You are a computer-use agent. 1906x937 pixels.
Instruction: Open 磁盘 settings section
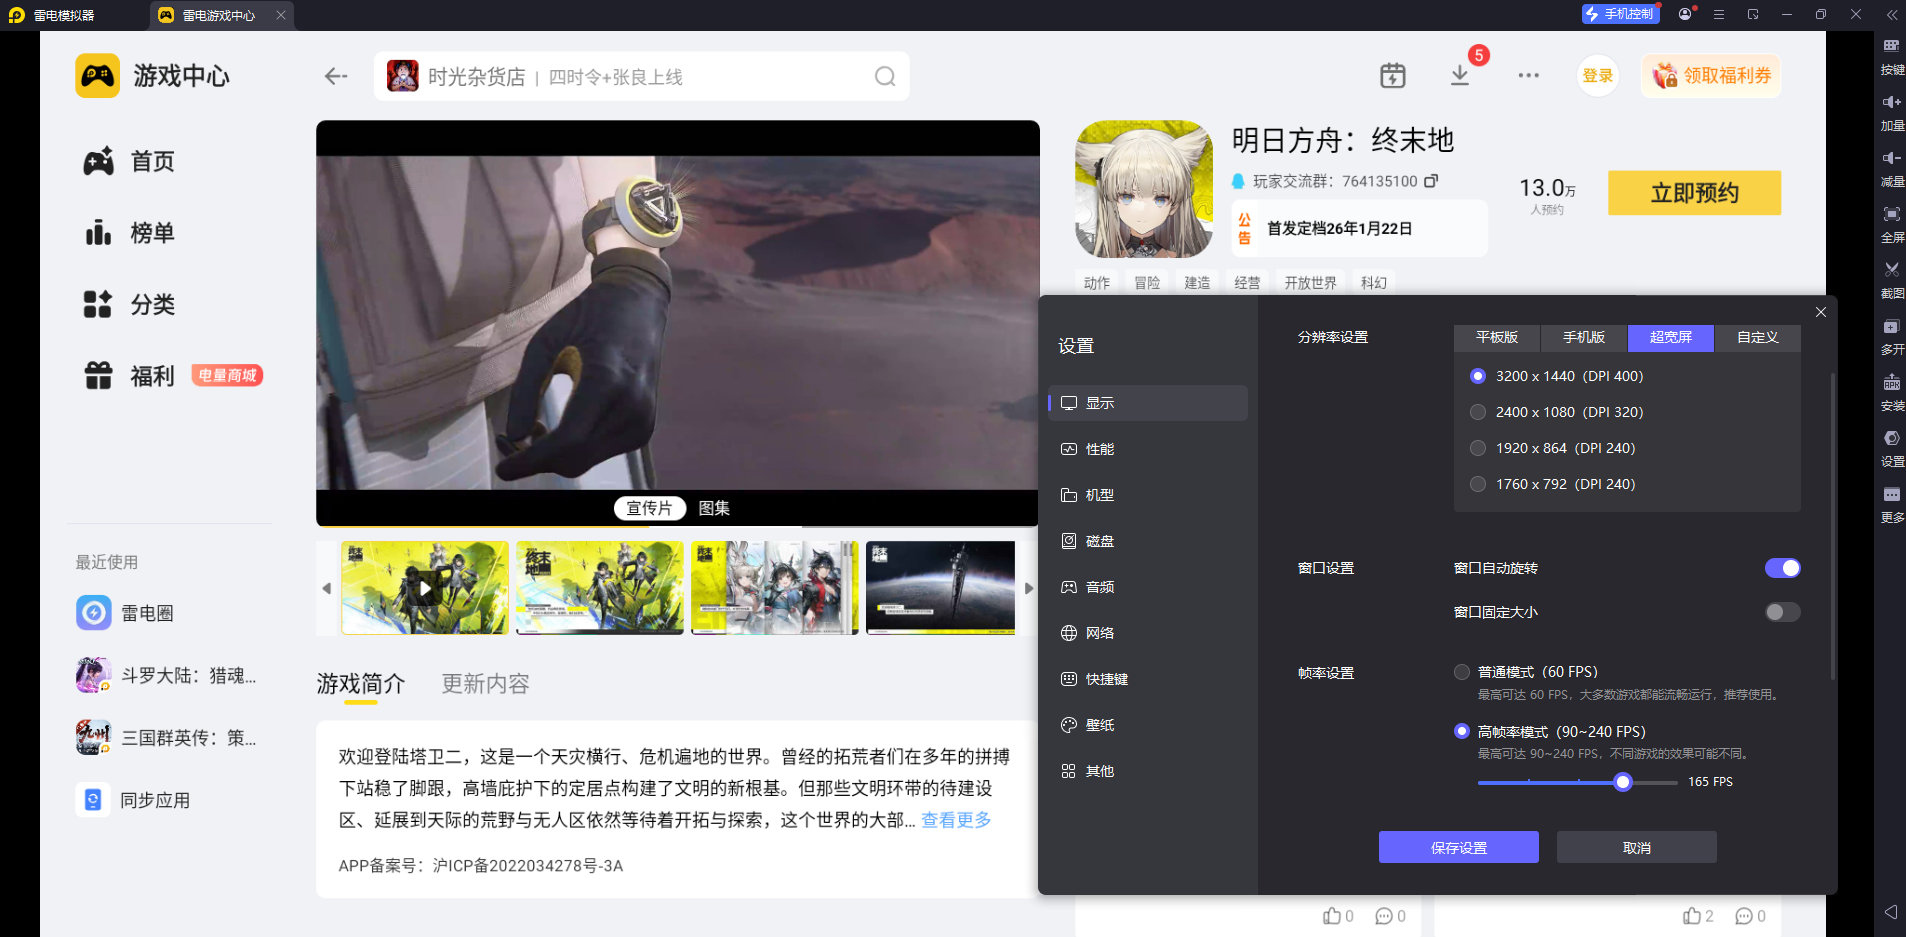click(x=1148, y=541)
